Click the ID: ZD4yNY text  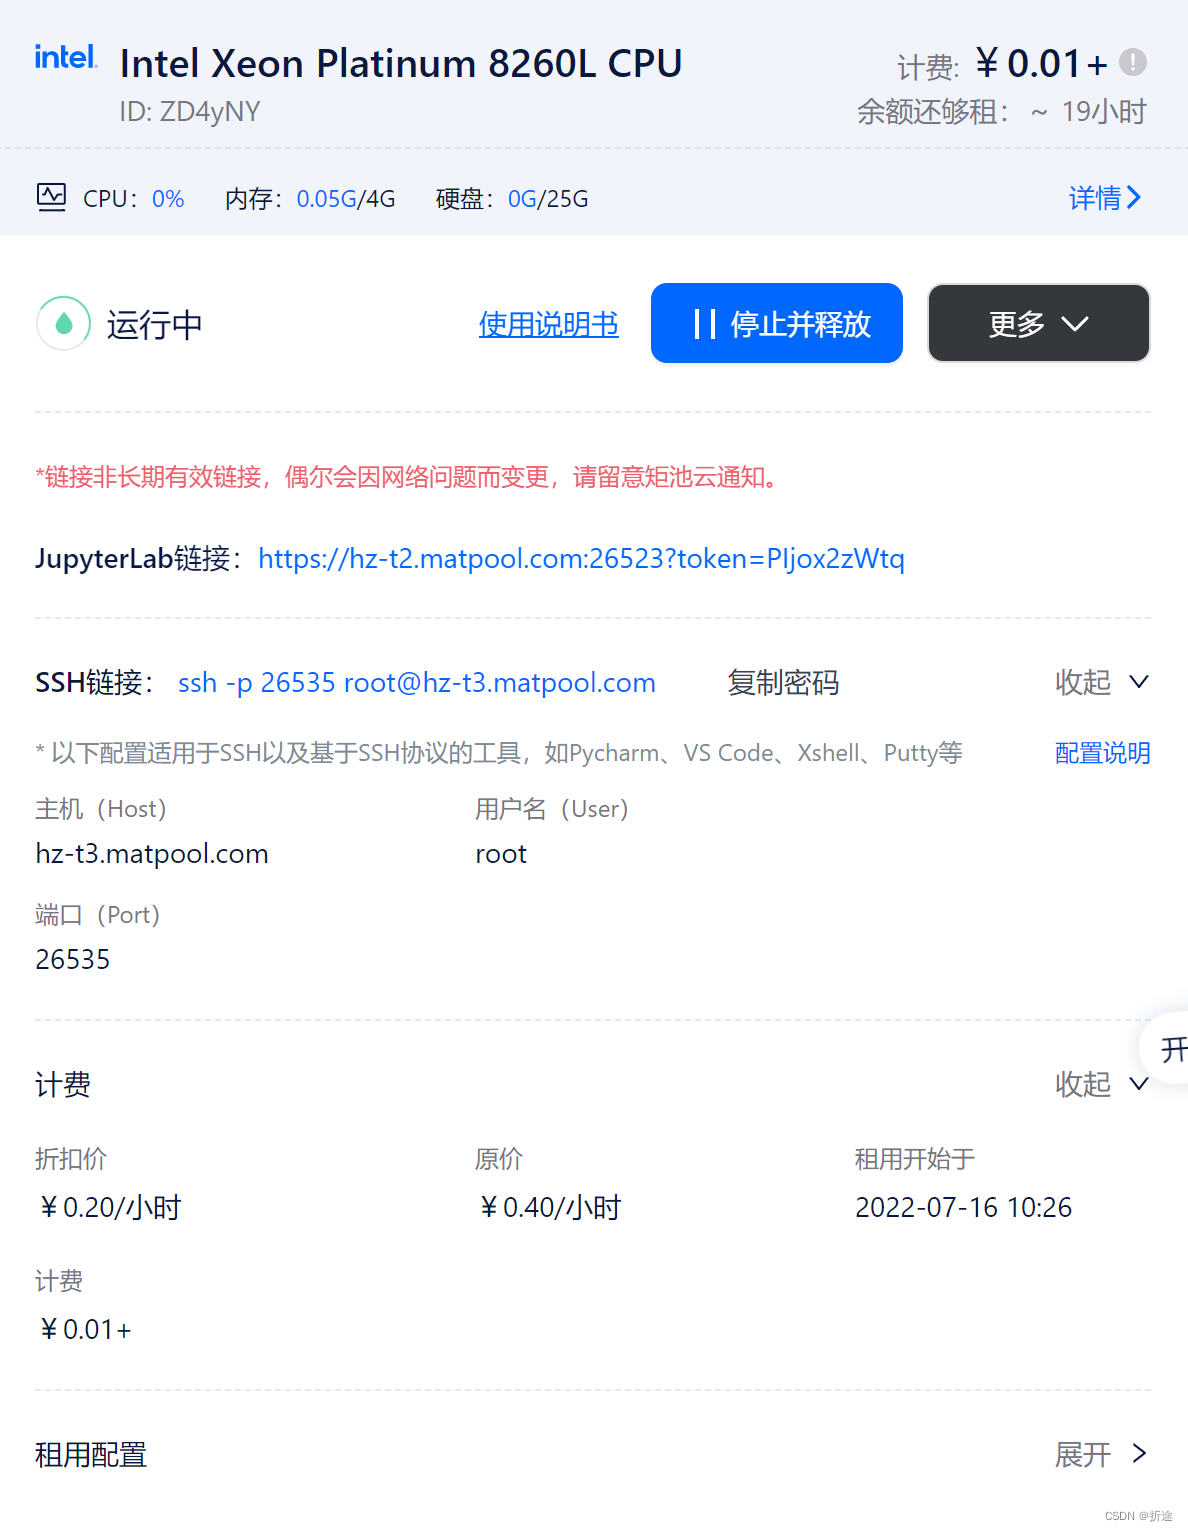[190, 111]
